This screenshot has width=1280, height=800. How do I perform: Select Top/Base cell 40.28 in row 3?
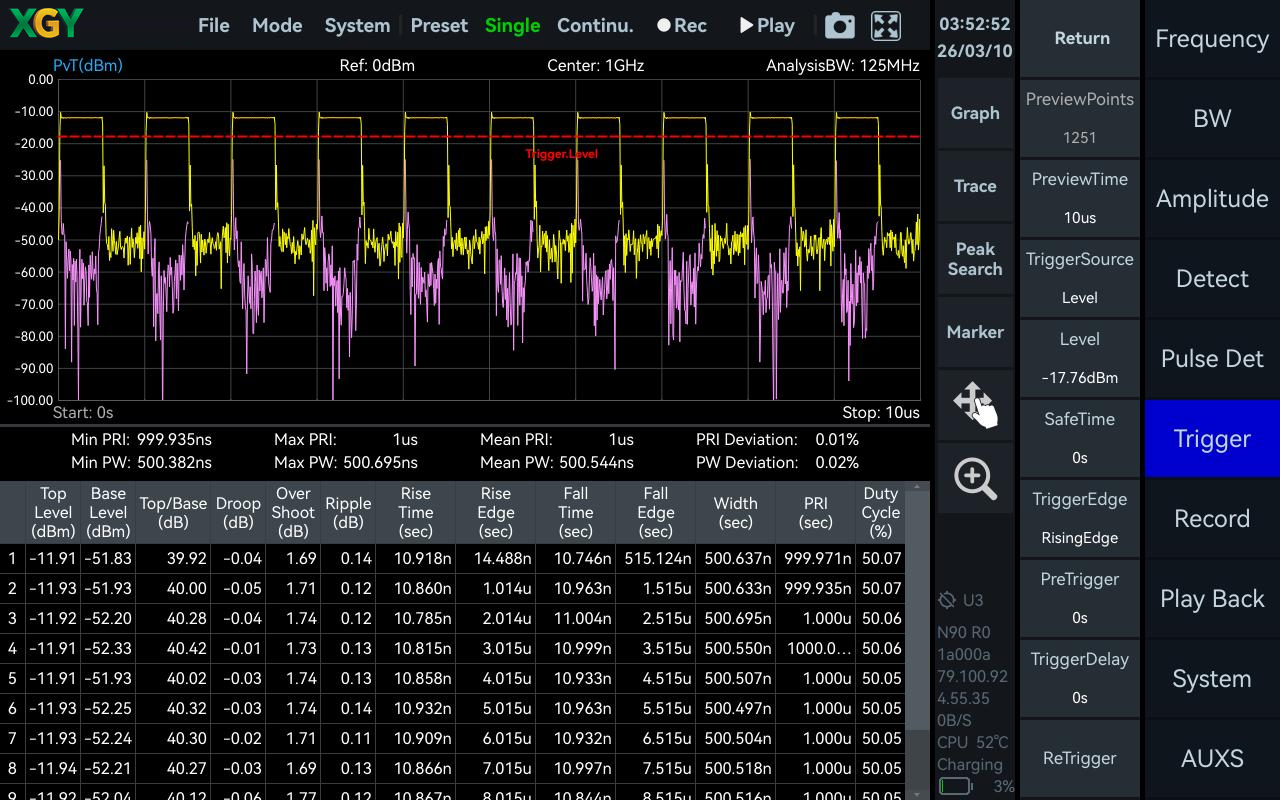point(173,619)
